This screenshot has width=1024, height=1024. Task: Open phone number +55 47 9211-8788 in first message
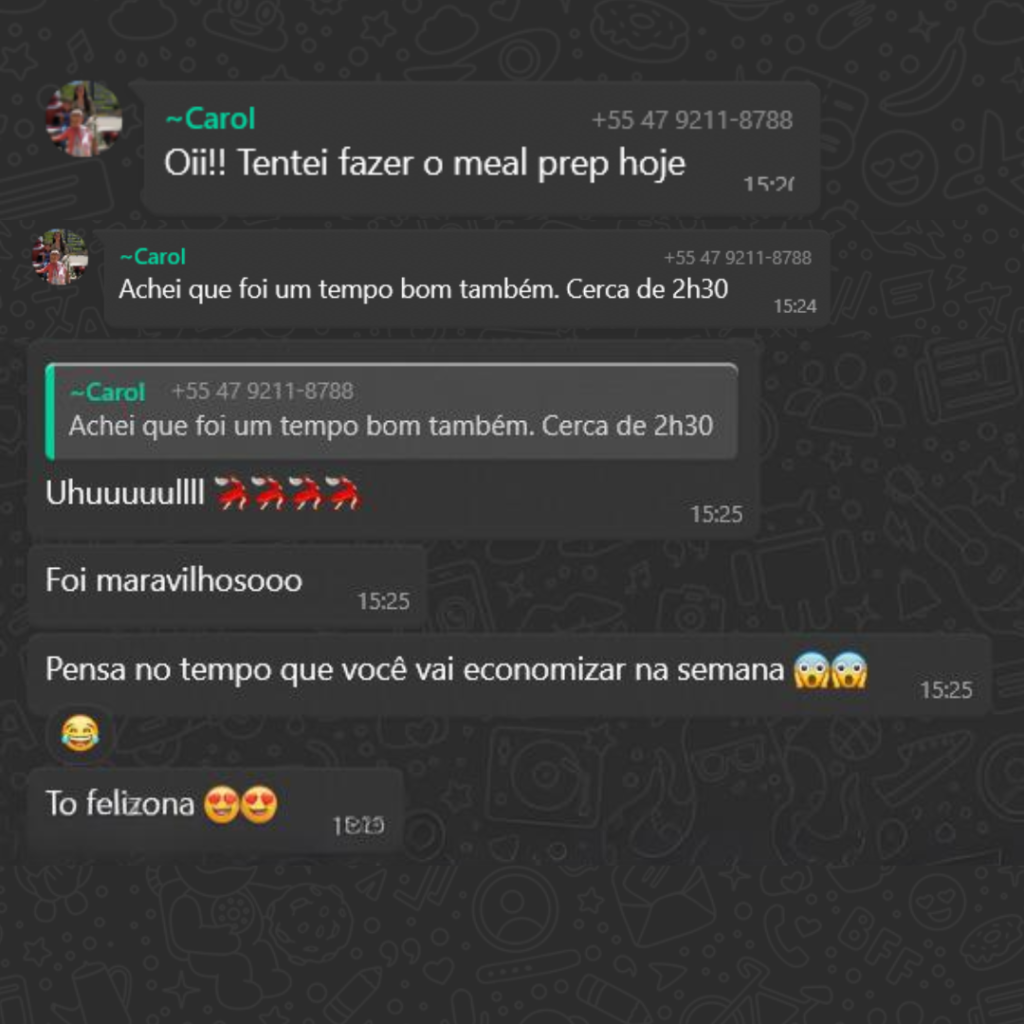coord(692,120)
